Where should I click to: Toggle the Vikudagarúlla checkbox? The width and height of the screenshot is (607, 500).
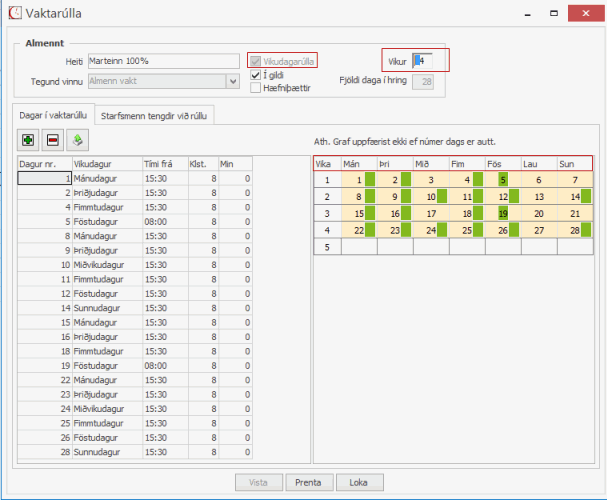pyautogui.click(x=255, y=61)
